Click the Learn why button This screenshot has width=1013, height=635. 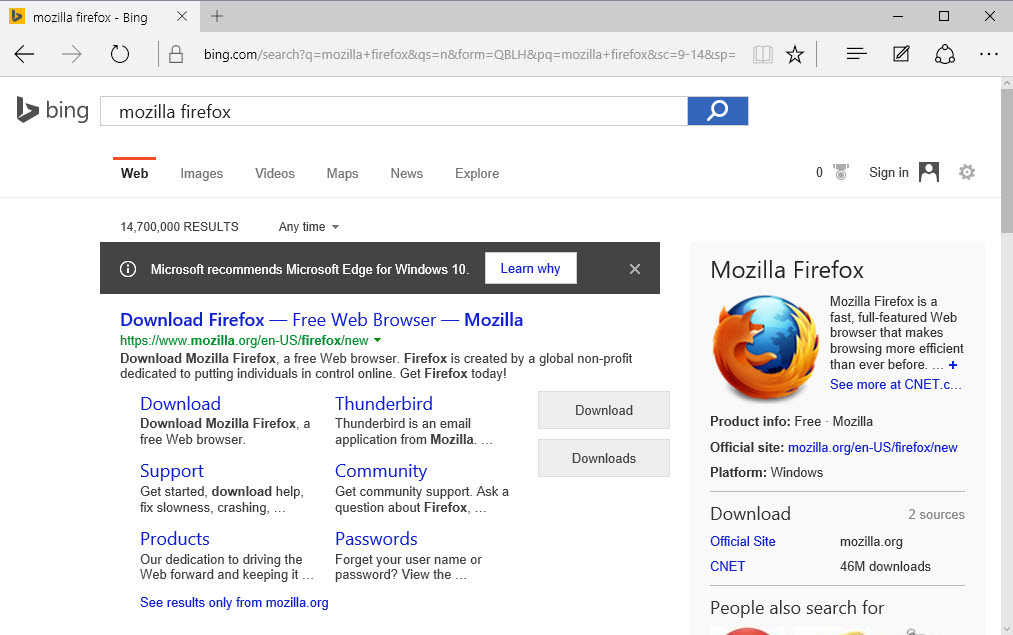coord(530,268)
